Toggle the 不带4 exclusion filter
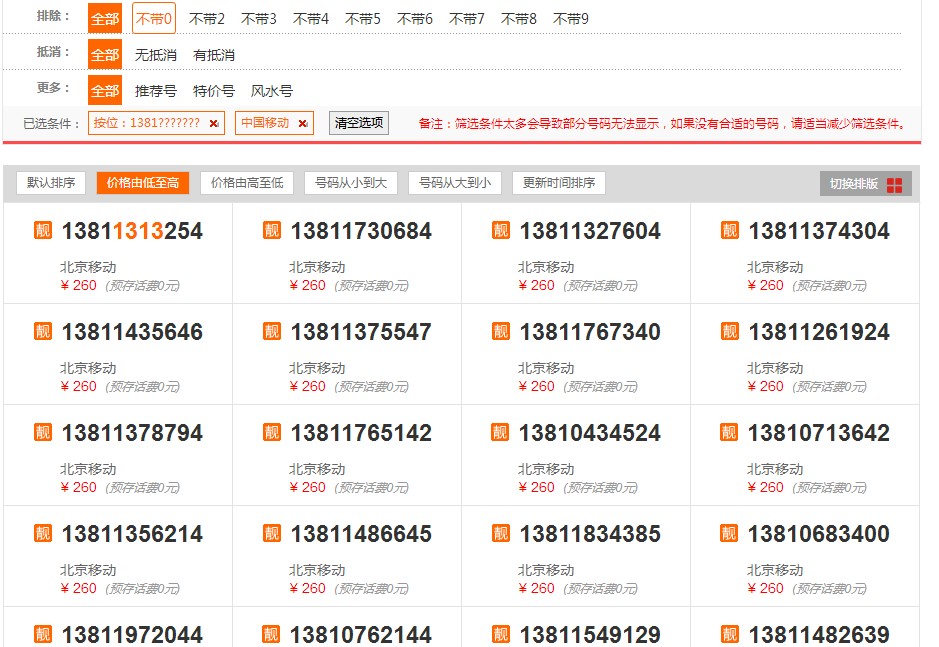 (311, 19)
